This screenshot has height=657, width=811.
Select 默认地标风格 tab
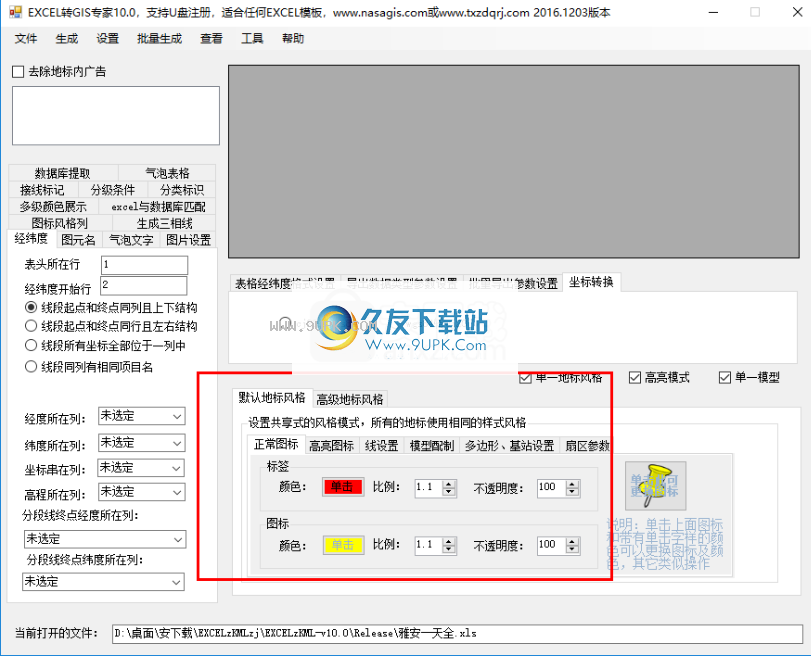(x=272, y=397)
